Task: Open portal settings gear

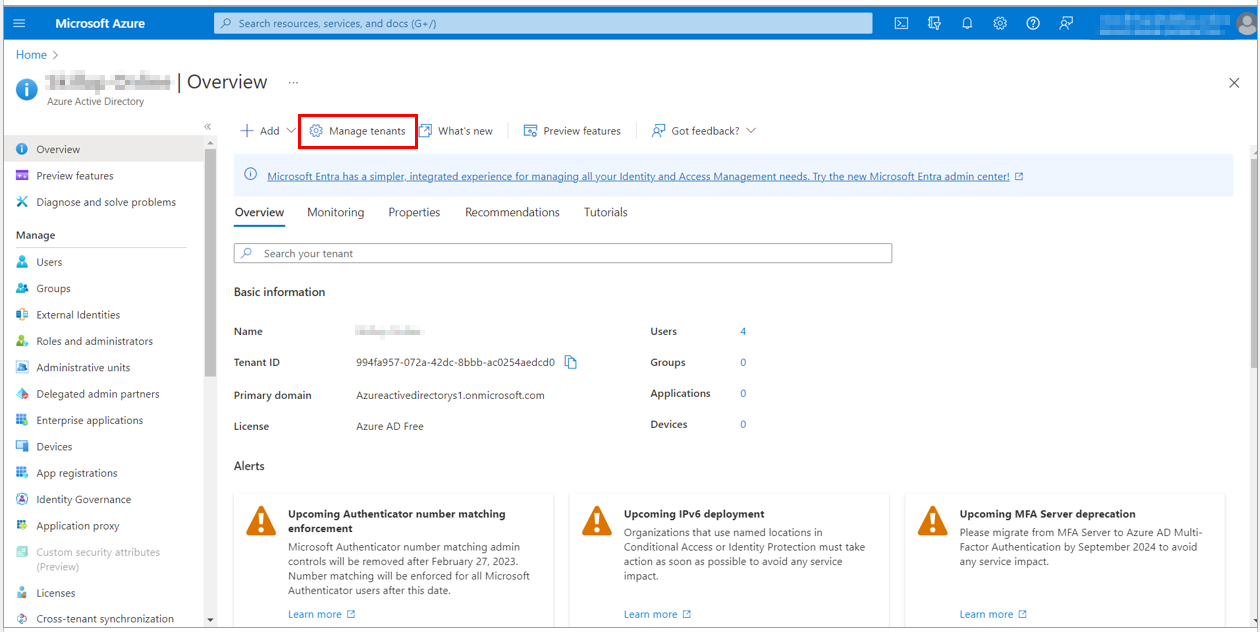Action: (x=1000, y=23)
